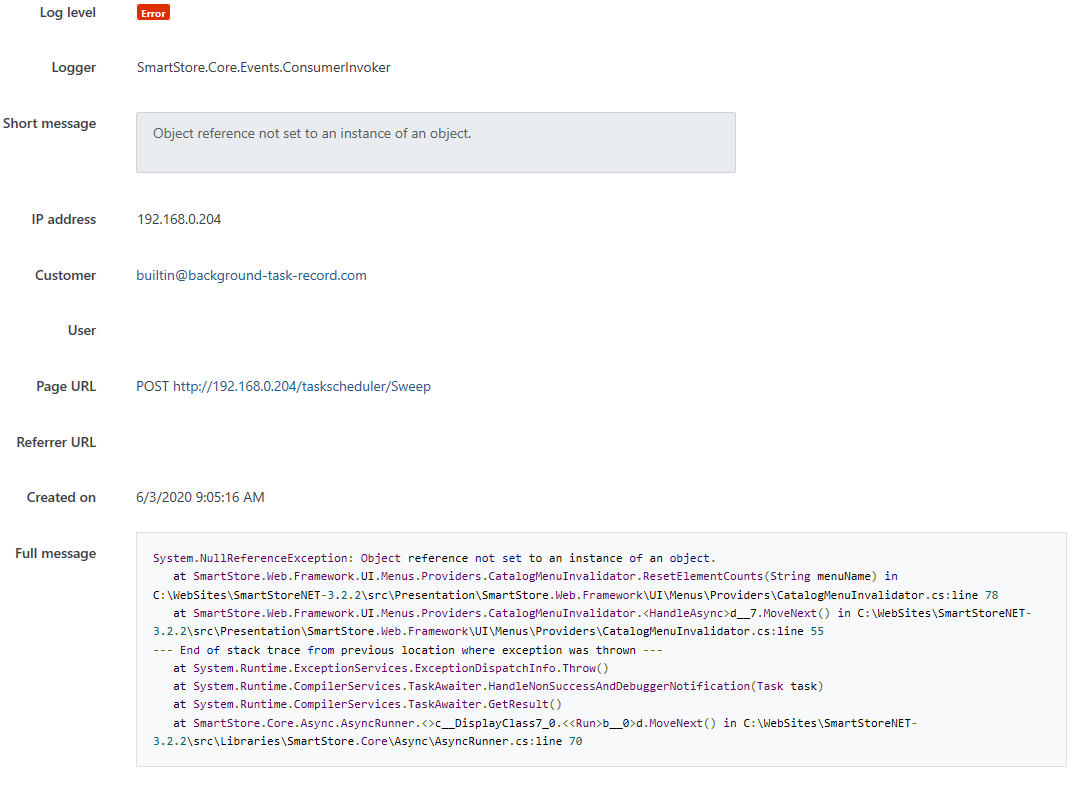Click inside the Short message text box
Viewport: 1076px width, 790px height.
(435, 142)
